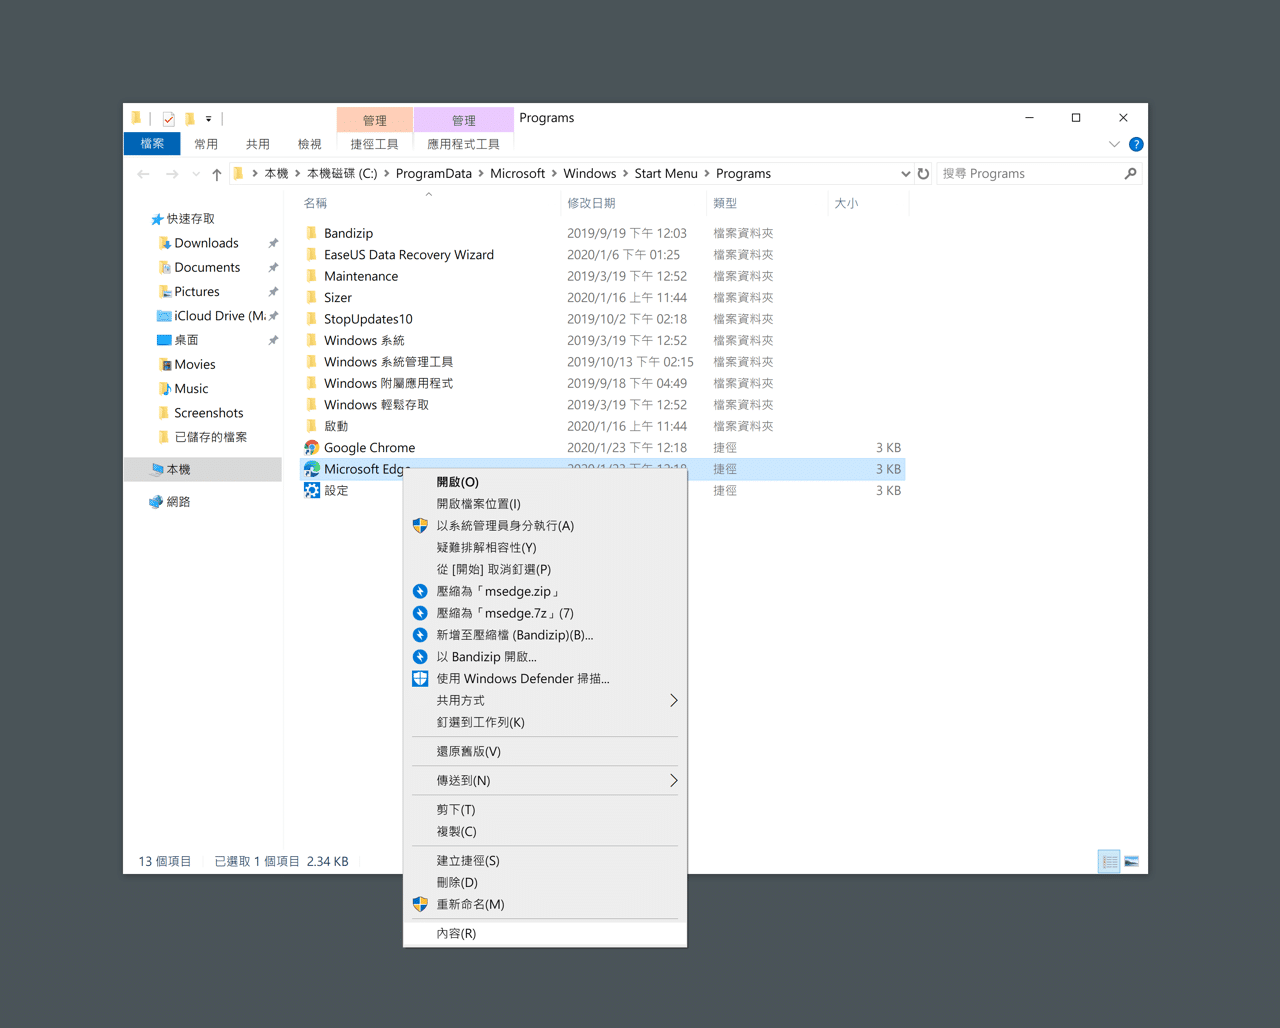Click the Google Chrome shortcut icon

pyautogui.click(x=312, y=448)
